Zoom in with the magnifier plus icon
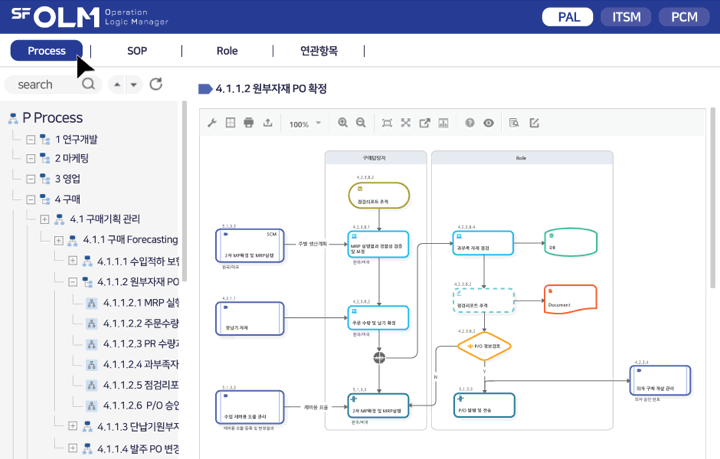Screen dimensions: 720x459 click(343, 123)
